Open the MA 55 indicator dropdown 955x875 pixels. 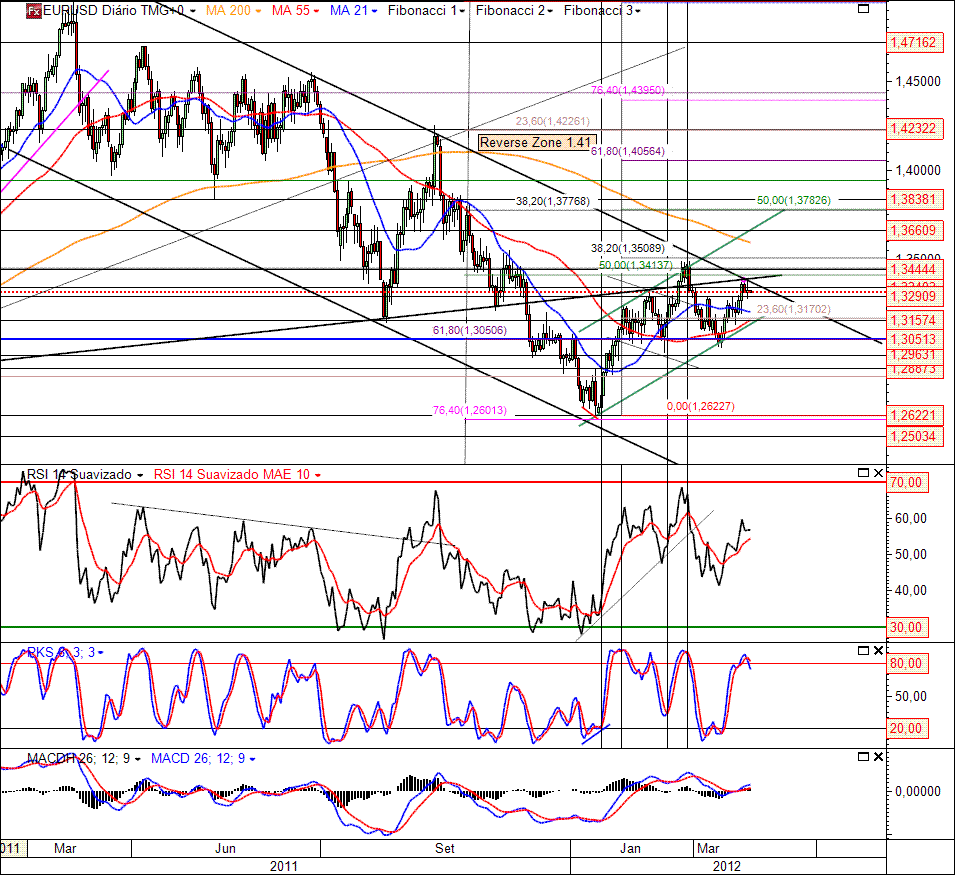click(x=317, y=11)
